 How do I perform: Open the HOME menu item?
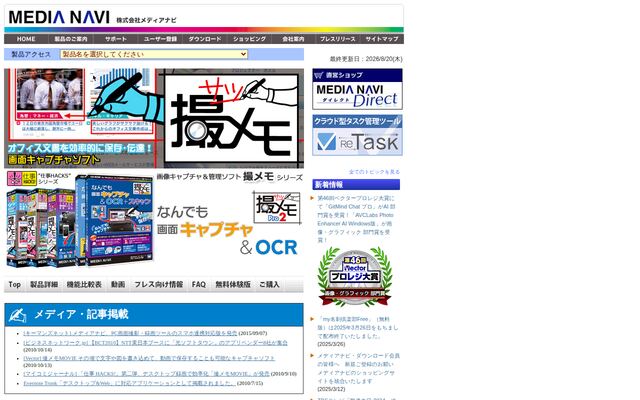(x=26, y=39)
